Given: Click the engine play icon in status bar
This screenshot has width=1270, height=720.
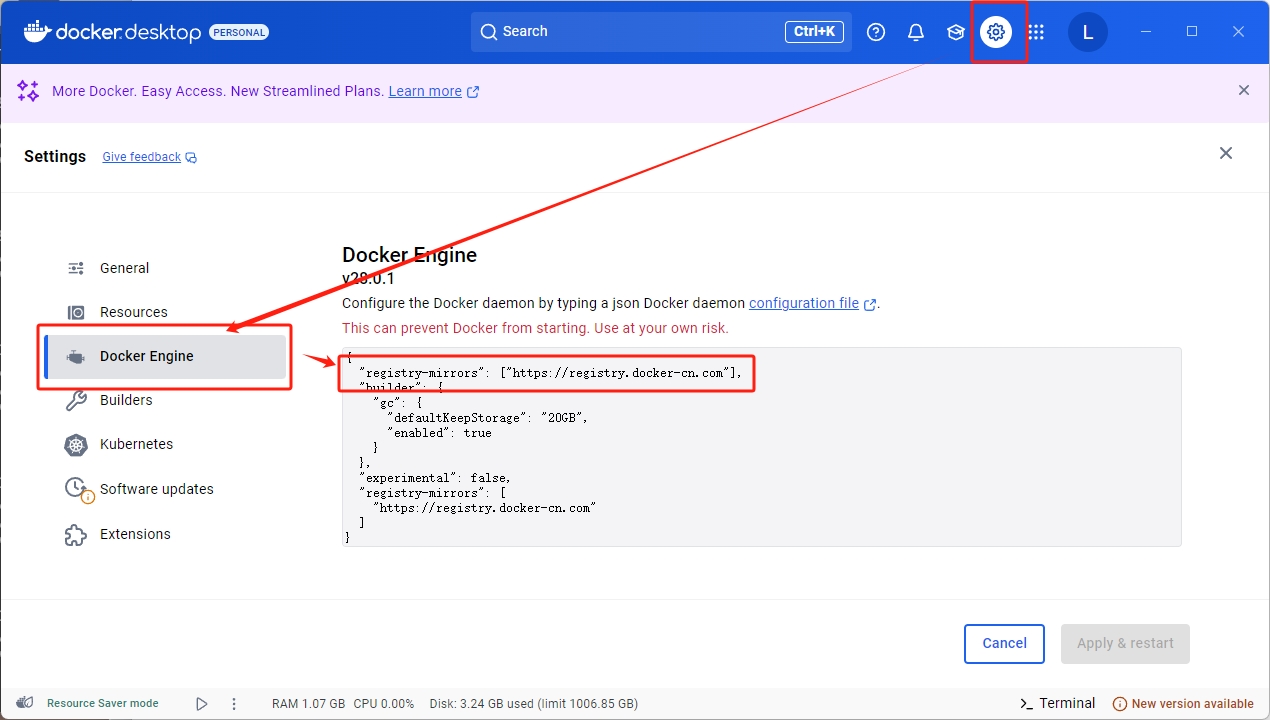Looking at the screenshot, I should click(x=202, y=704).
